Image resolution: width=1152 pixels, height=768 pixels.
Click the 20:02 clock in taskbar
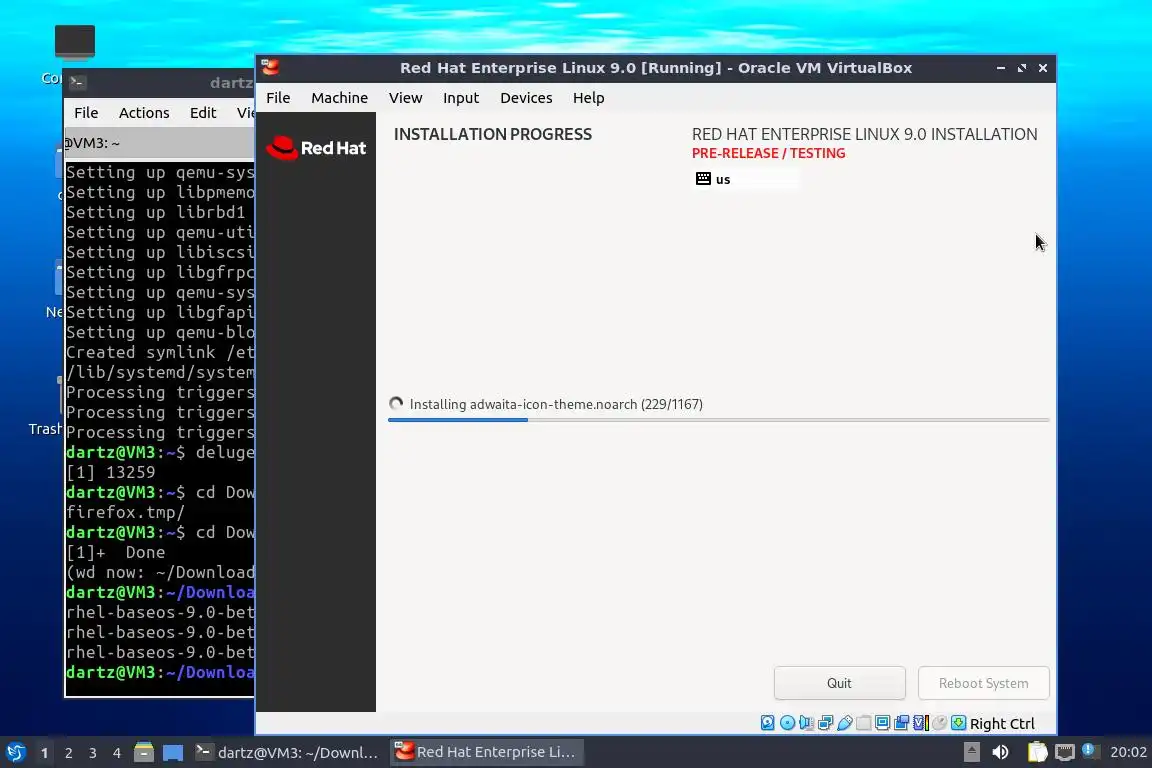click(x=1128, y=752)
